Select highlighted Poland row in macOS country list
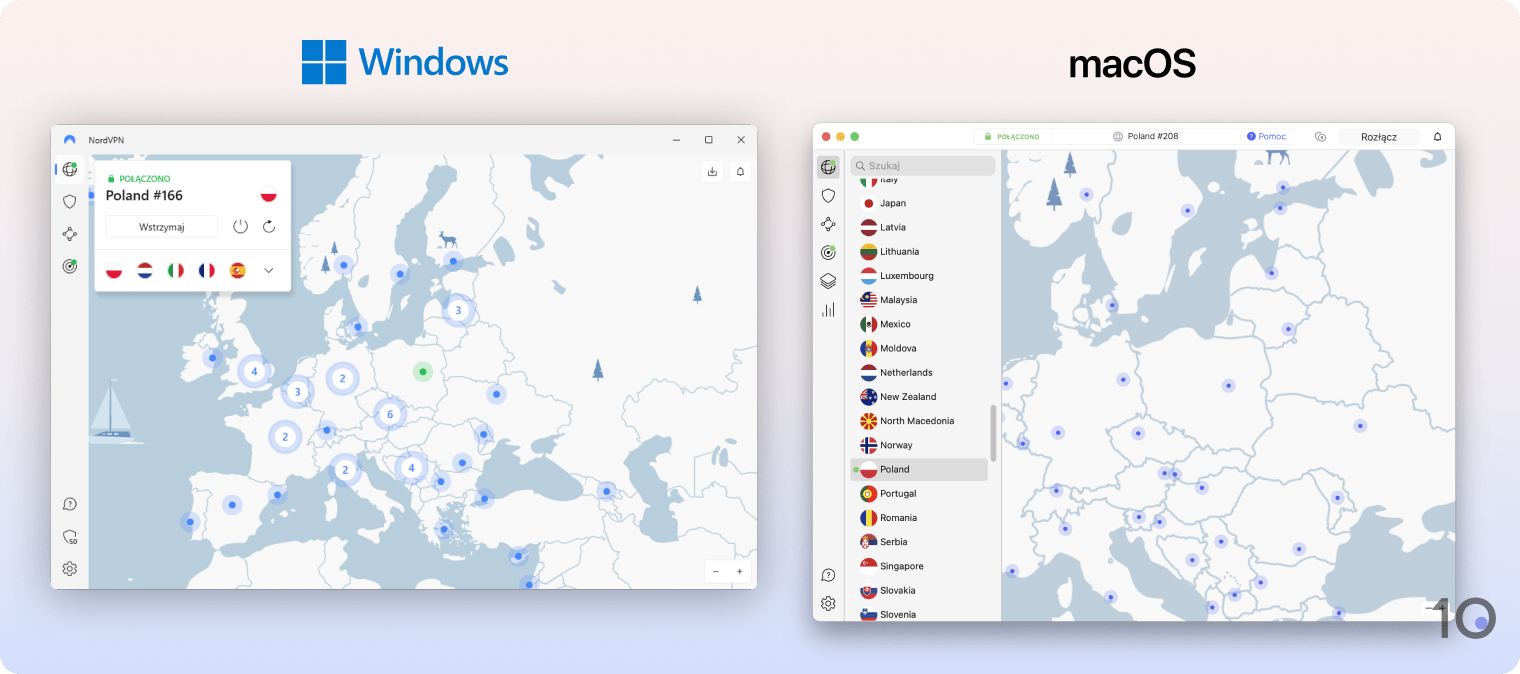Image resolution: width=1520 pixels, height=674 pixels. (919, 469)
